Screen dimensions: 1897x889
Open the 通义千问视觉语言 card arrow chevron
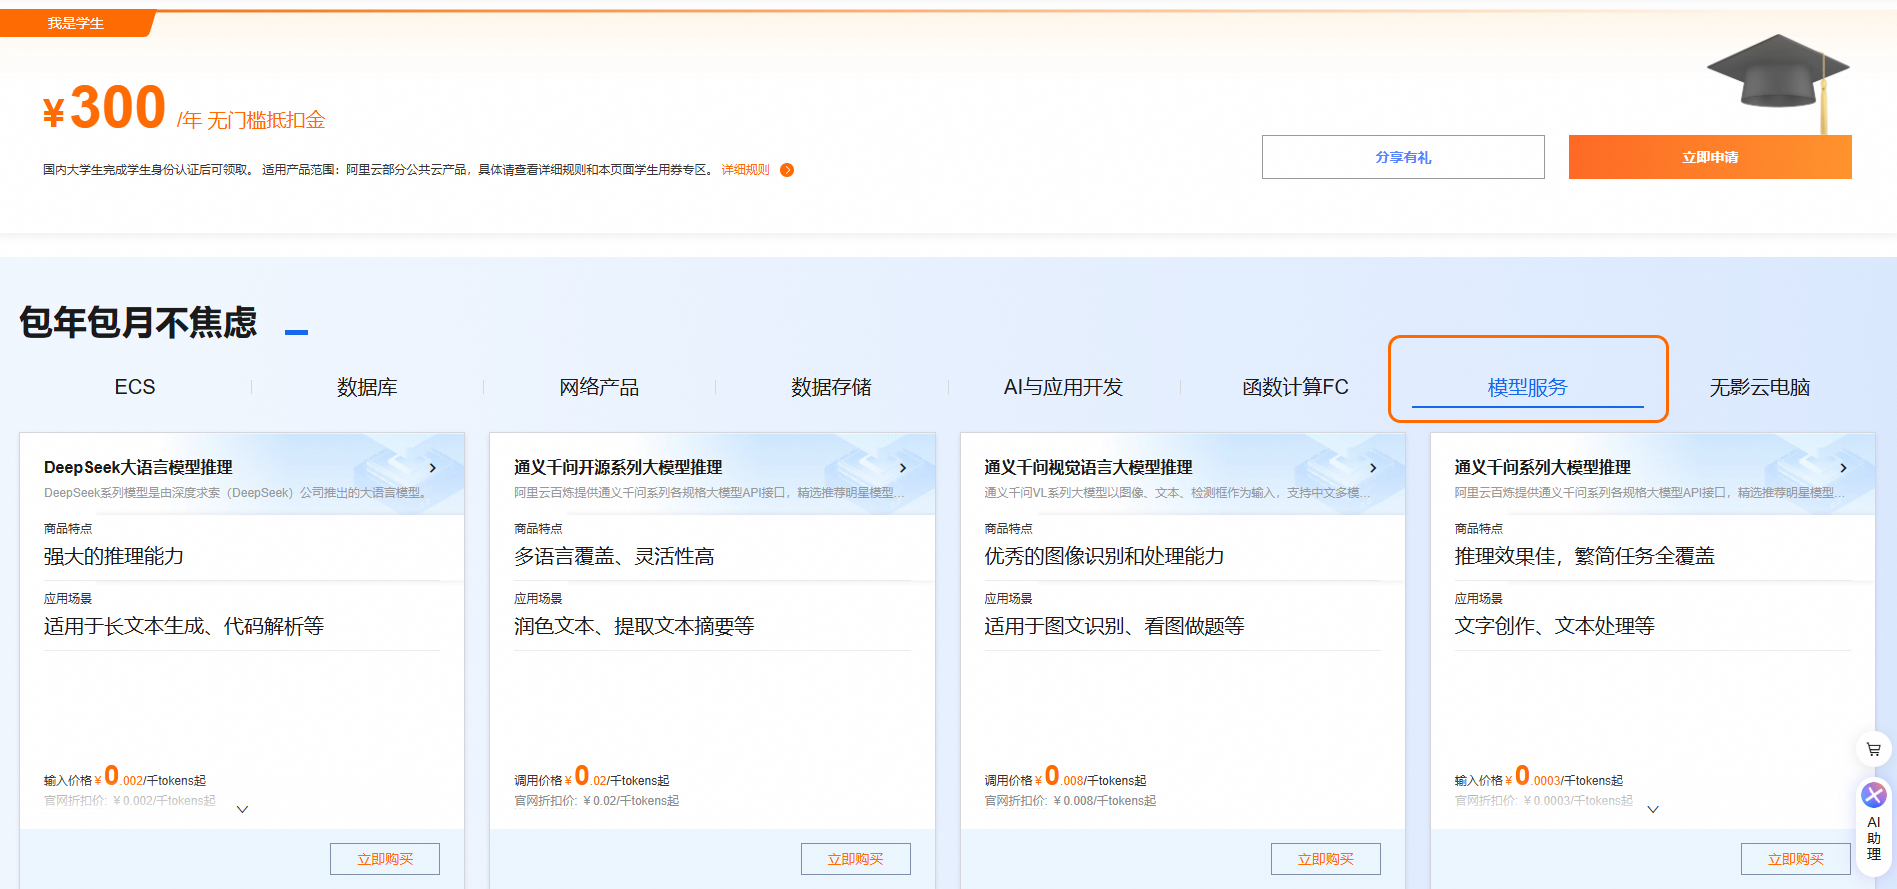pyautogui.click(x=1373, y=468)
